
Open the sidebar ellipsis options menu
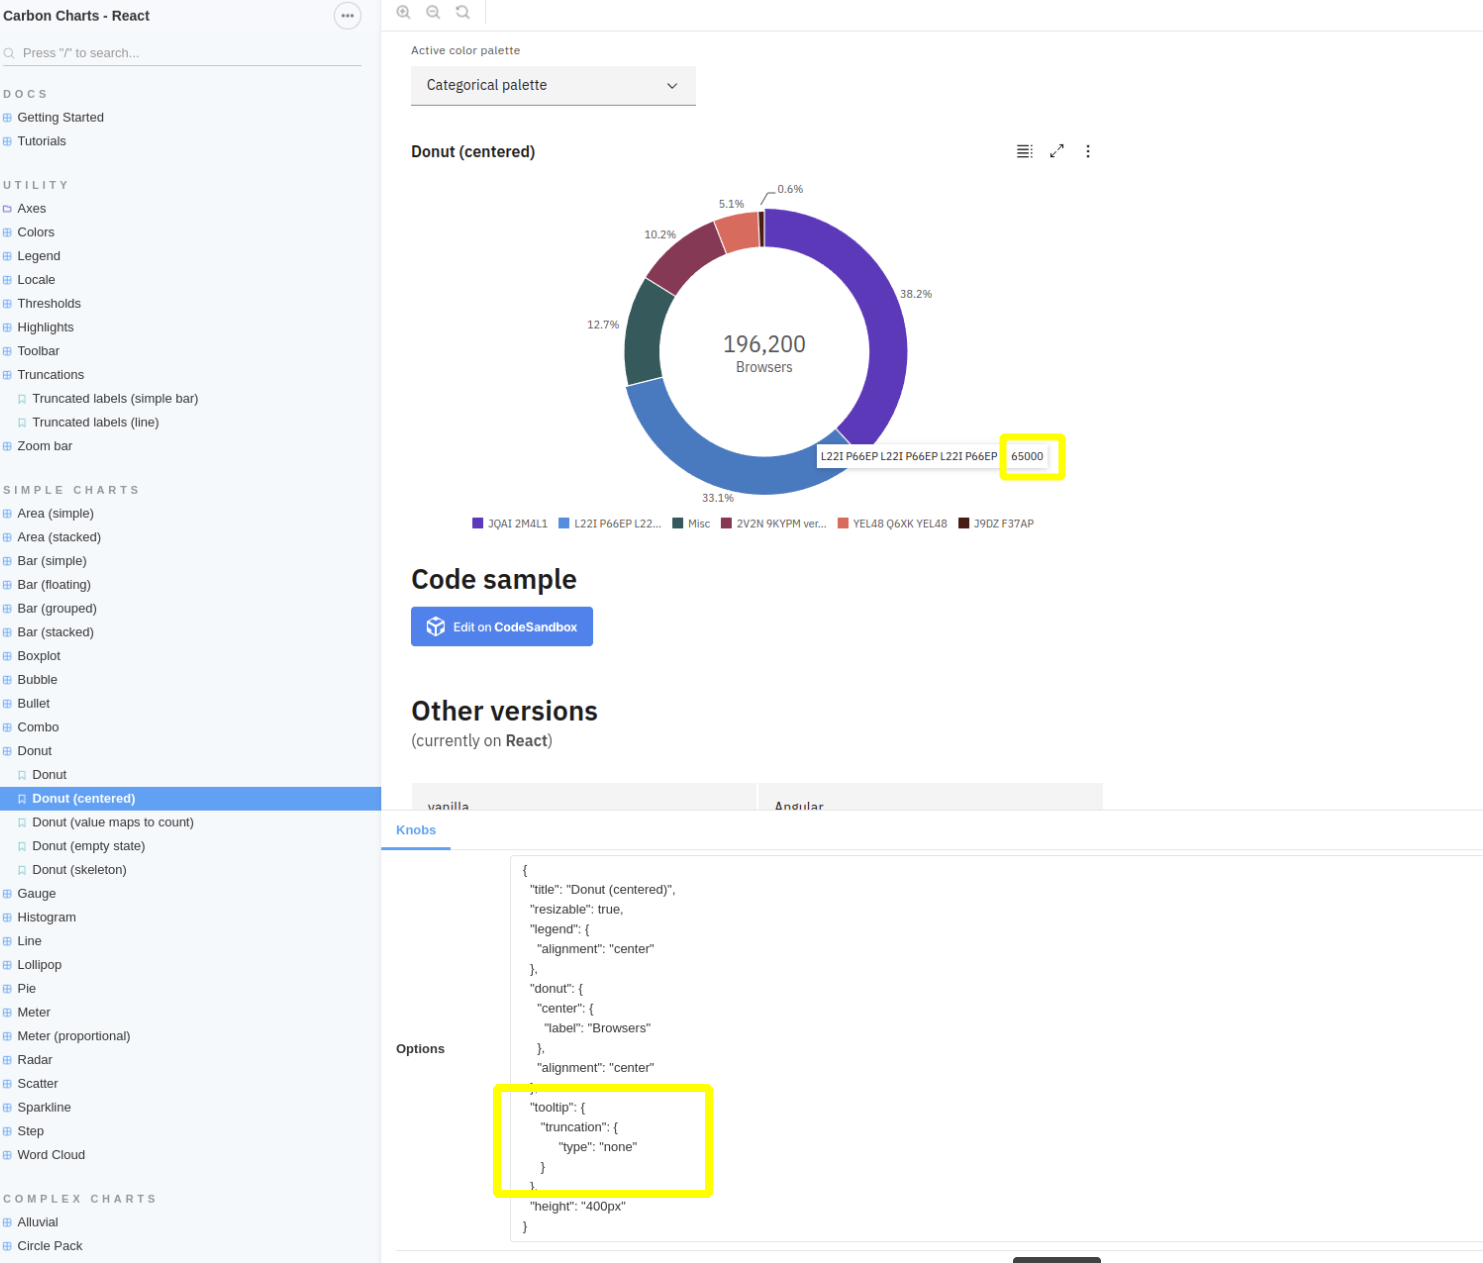347,16
